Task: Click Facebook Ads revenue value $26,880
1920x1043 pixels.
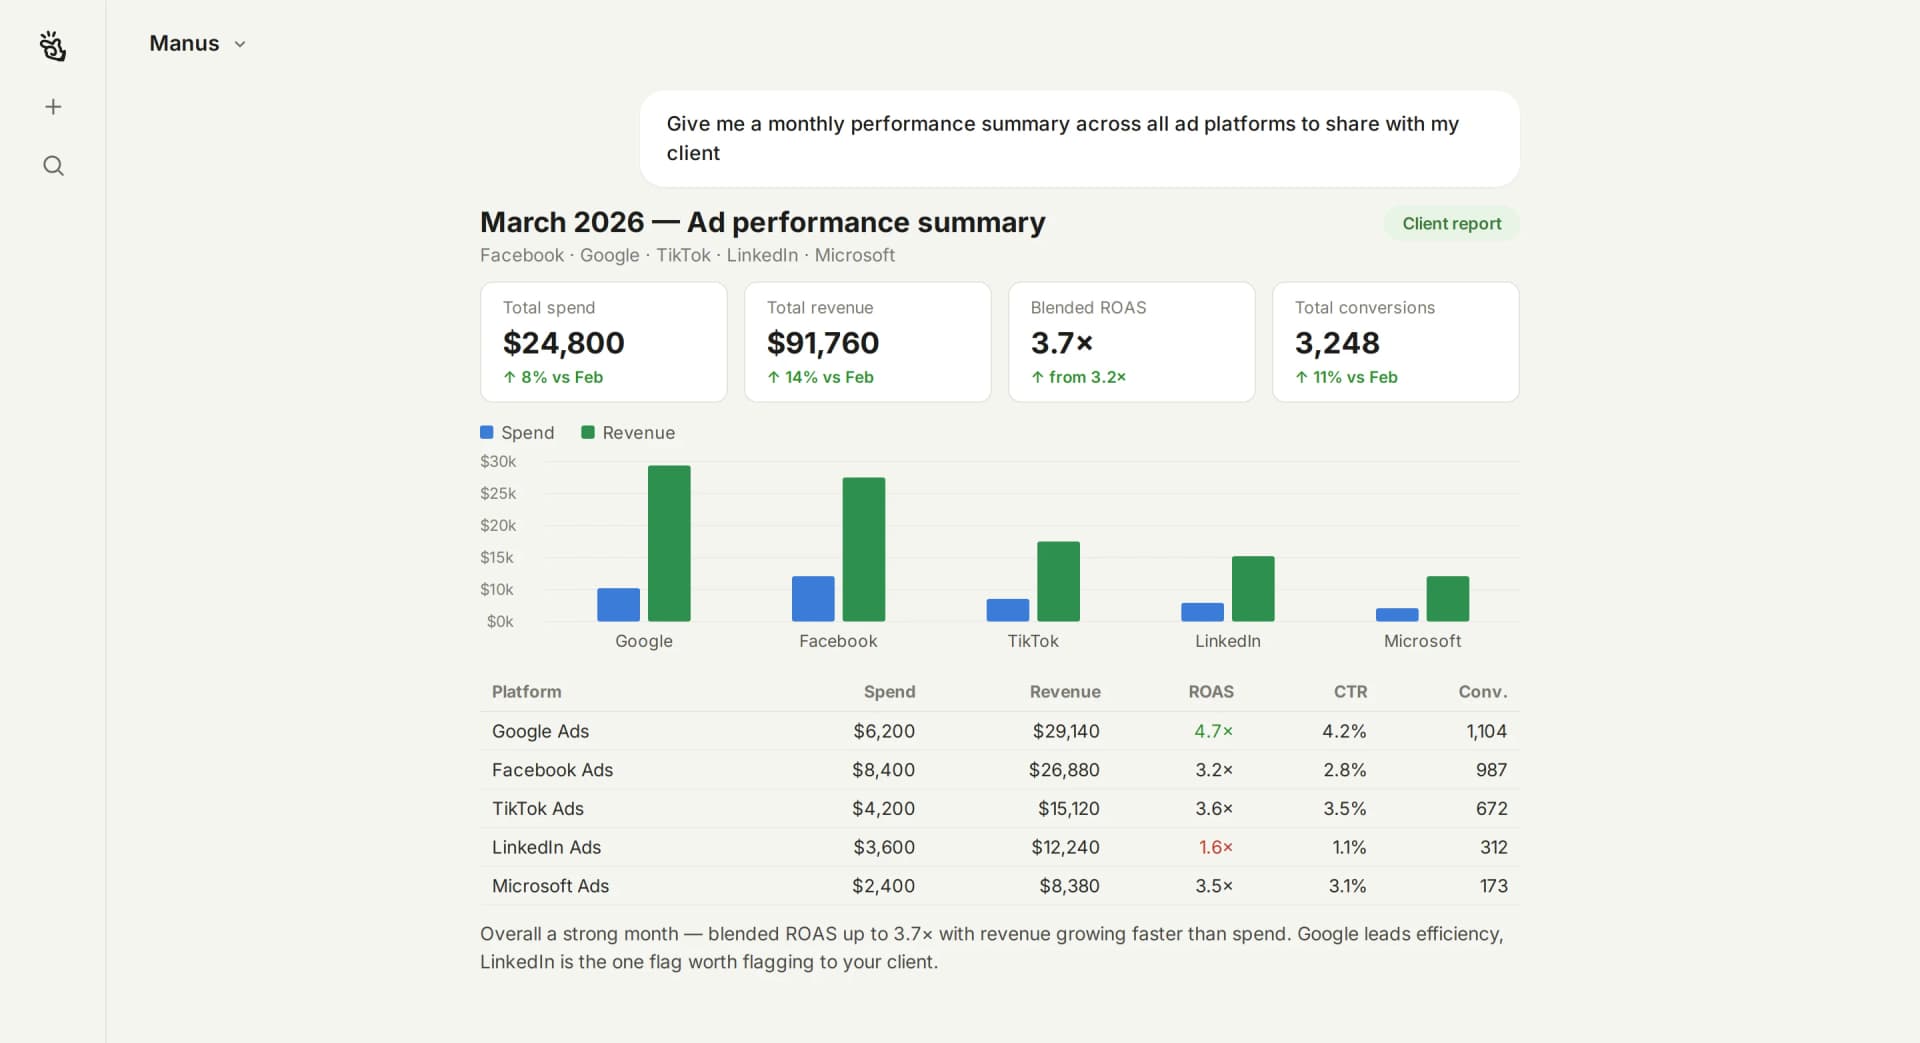Action: [x=1064, y=770]
